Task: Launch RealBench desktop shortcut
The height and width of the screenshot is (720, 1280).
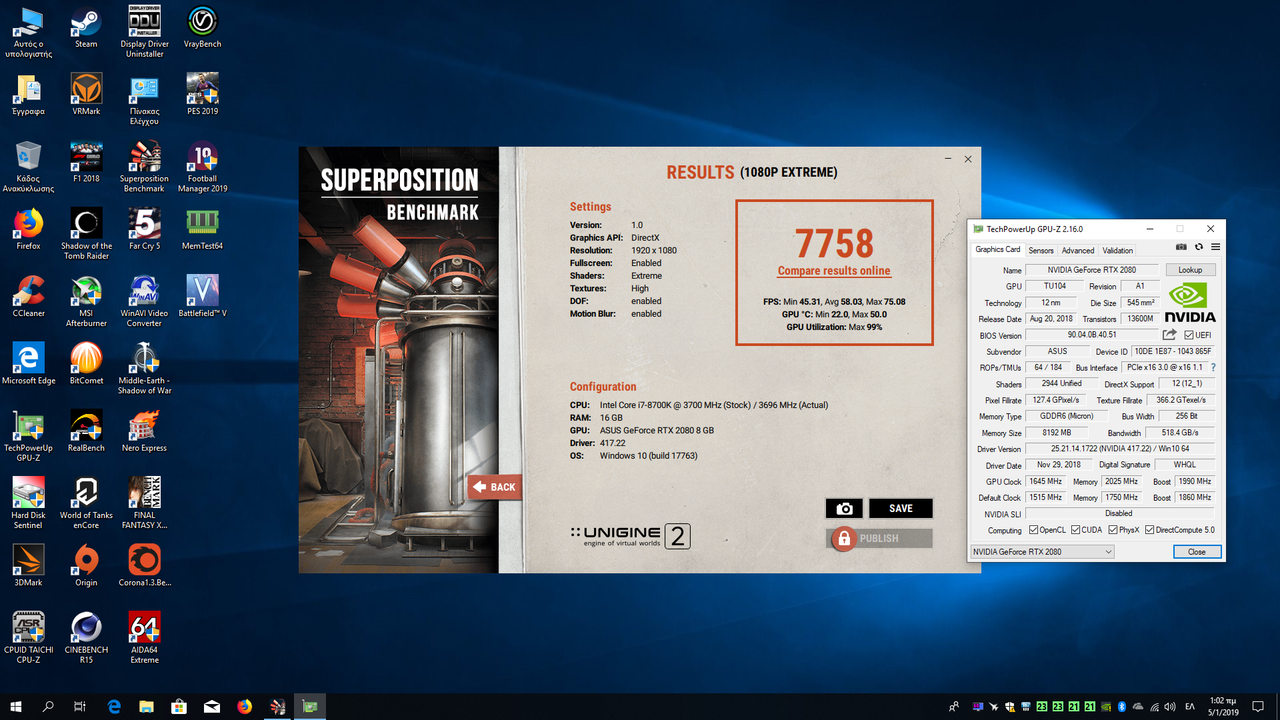Action: click(x=86, y=431)
